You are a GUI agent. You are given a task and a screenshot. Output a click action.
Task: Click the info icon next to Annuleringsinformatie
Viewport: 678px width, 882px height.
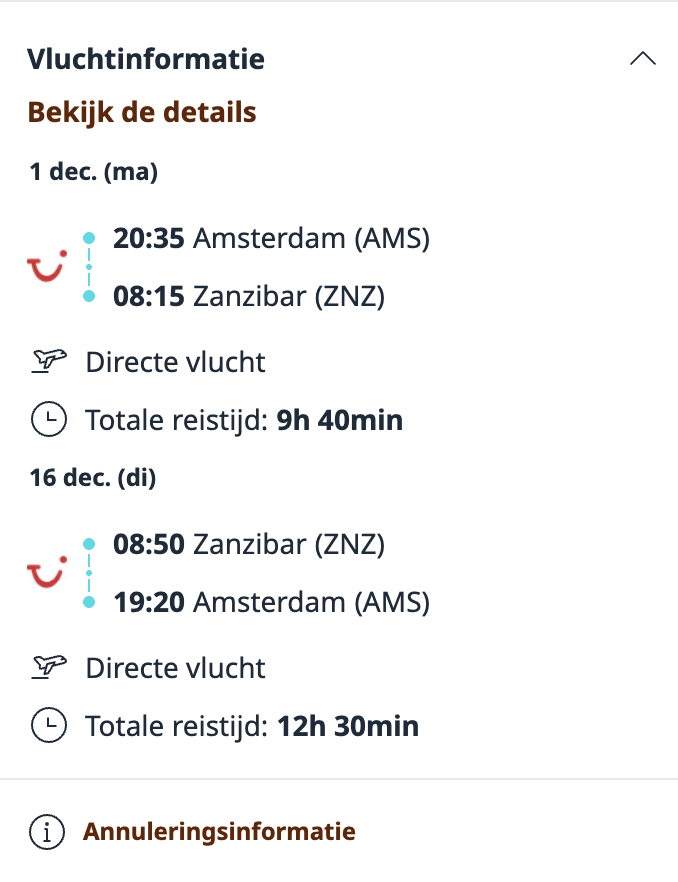pos(48,830)
